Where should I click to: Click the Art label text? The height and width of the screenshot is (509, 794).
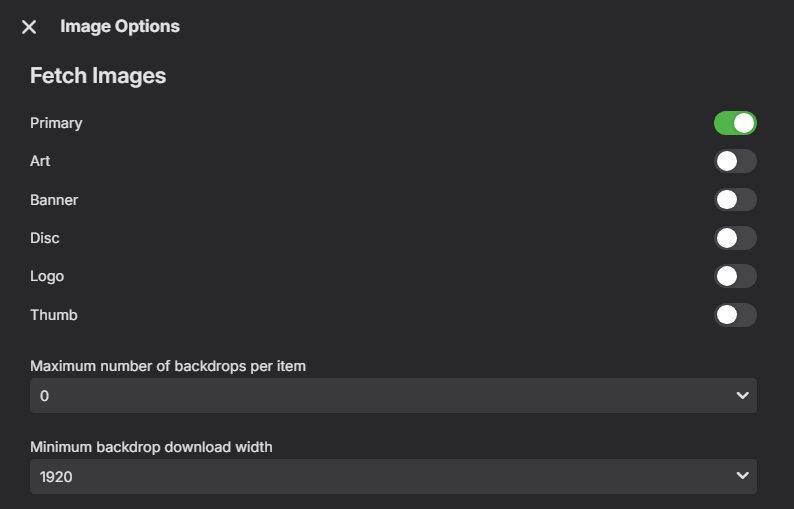pos(40,161)
